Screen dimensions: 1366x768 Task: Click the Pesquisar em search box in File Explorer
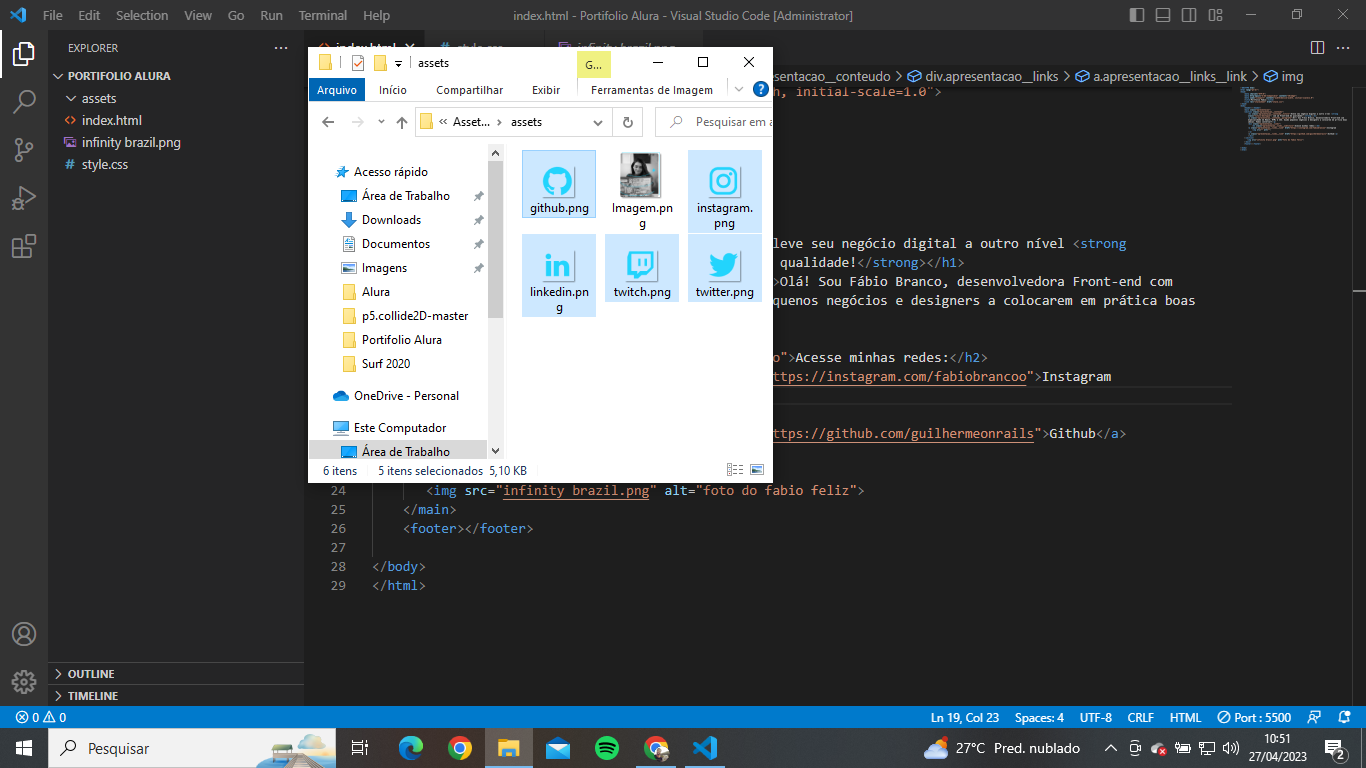pos(714,122)
